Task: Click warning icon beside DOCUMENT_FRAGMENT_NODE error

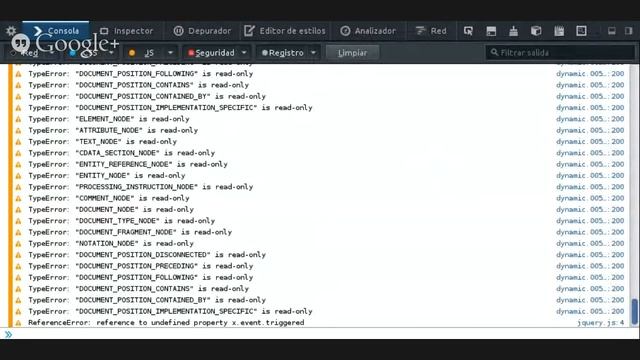Action: point(18,232)
